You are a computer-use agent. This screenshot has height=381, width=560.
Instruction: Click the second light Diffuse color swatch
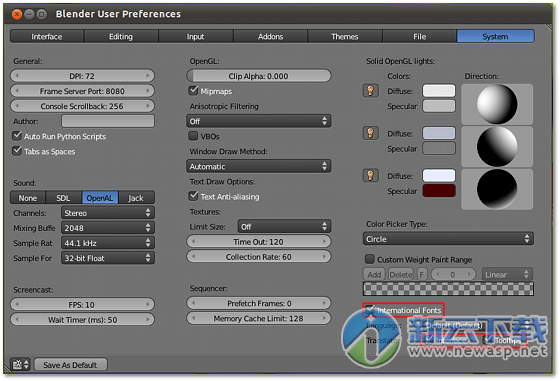coord(439,133)
